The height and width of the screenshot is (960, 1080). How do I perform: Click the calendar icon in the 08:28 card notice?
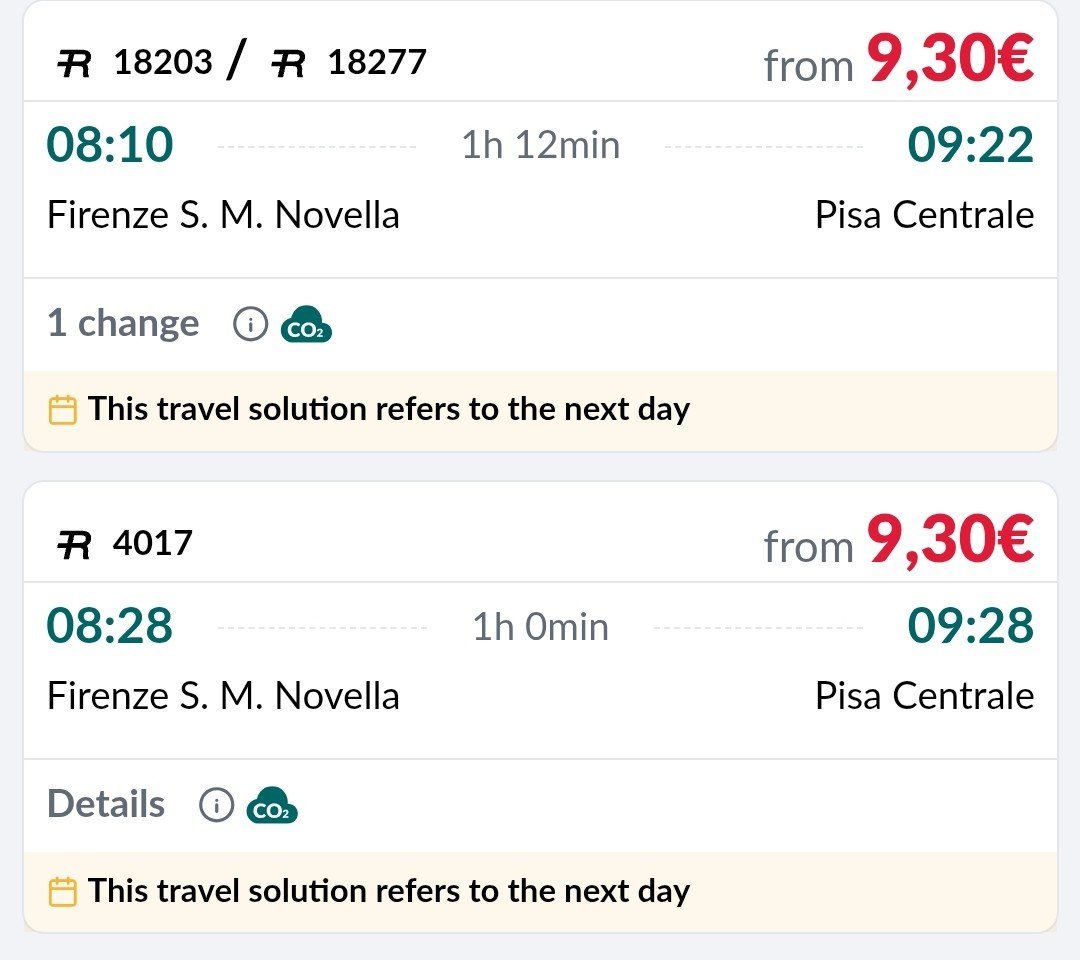(x=63, y=891)
